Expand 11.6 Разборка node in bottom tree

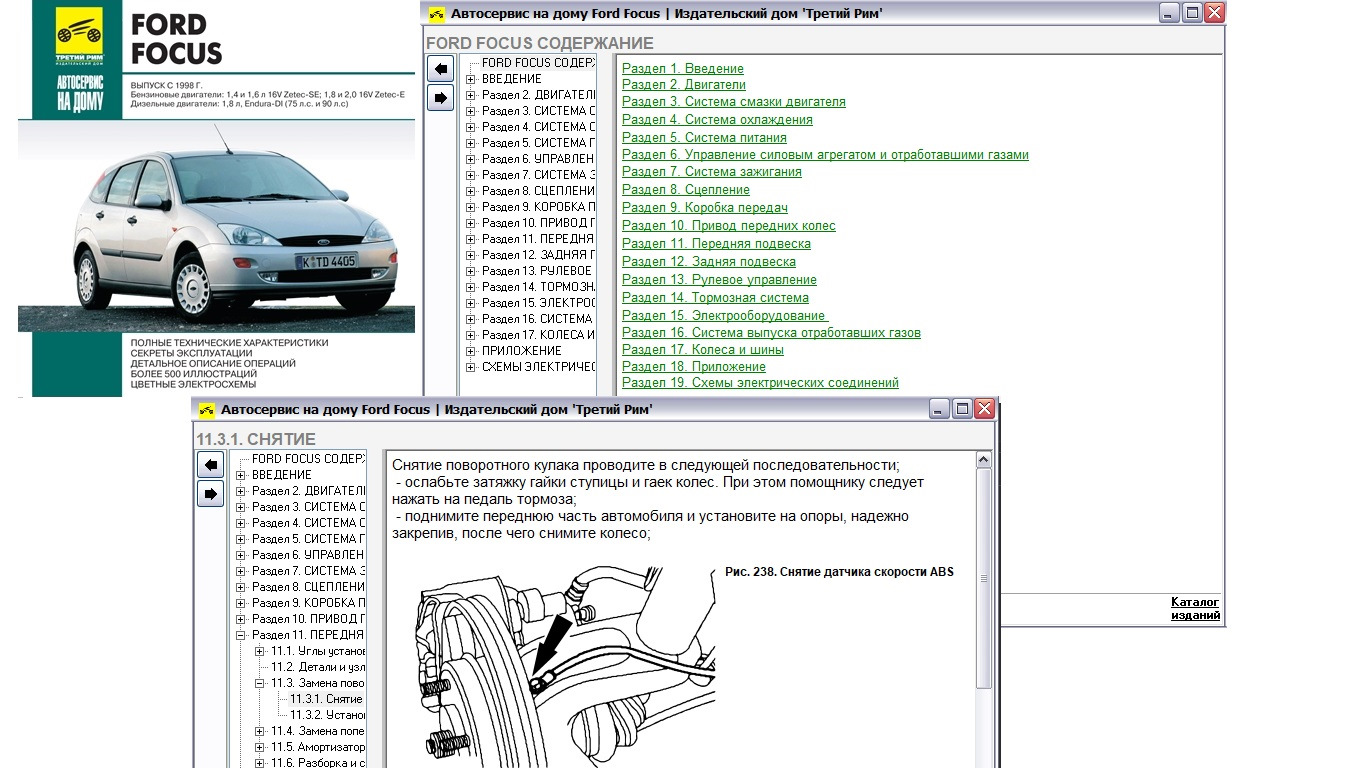[260, 763]
